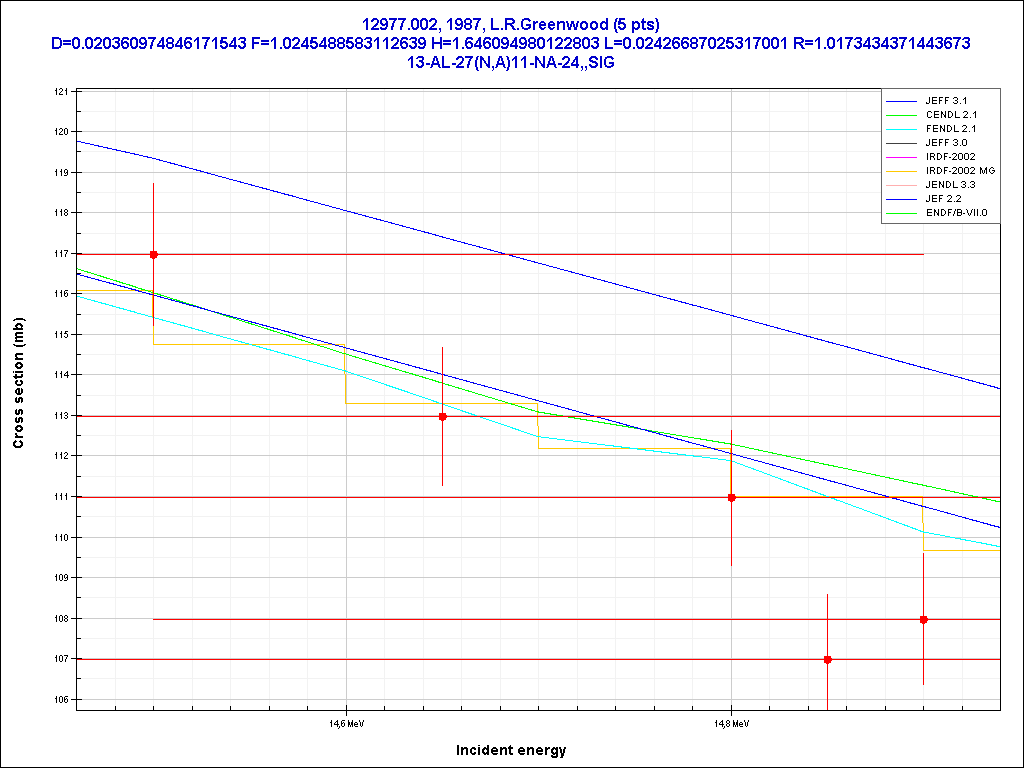The height and width of the screenshot is (768, 1024).
Task: Click the 13-AL-27(N,A)11-NA-24,,SIG reaction label
Action: [511, 62]
